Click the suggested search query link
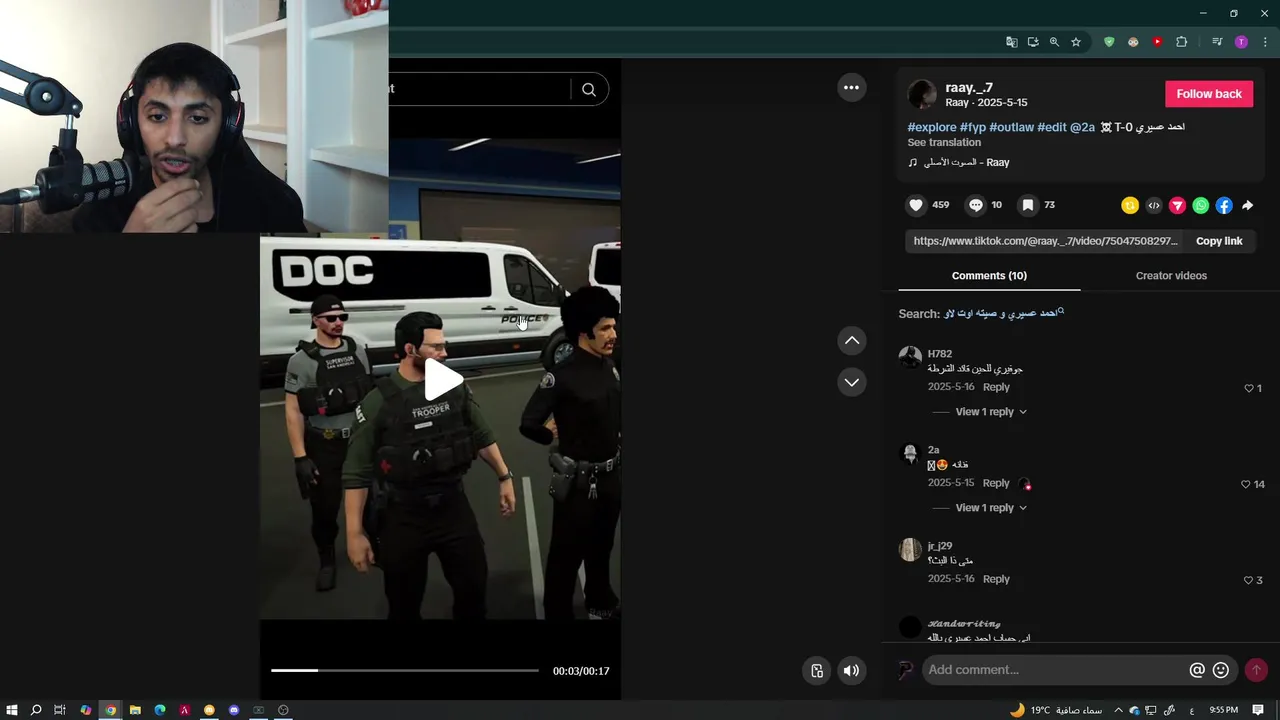 pyautogui.click(x=1003, y=313)
